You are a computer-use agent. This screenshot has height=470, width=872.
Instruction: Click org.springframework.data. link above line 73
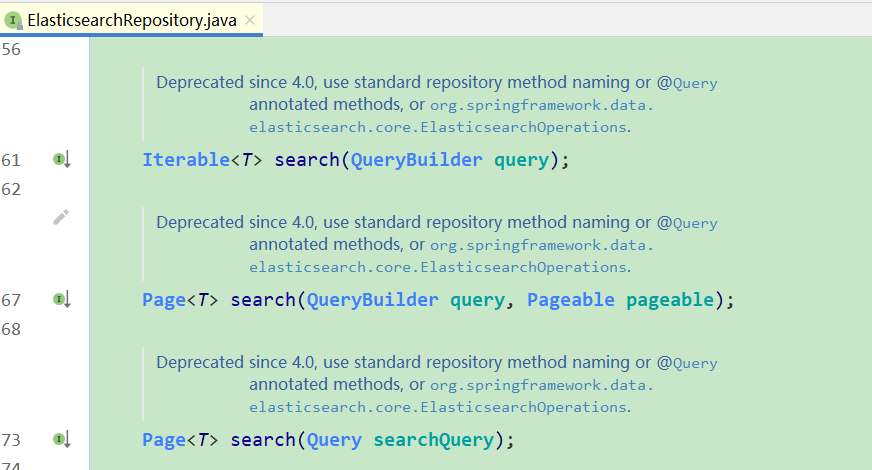point(542,385)
